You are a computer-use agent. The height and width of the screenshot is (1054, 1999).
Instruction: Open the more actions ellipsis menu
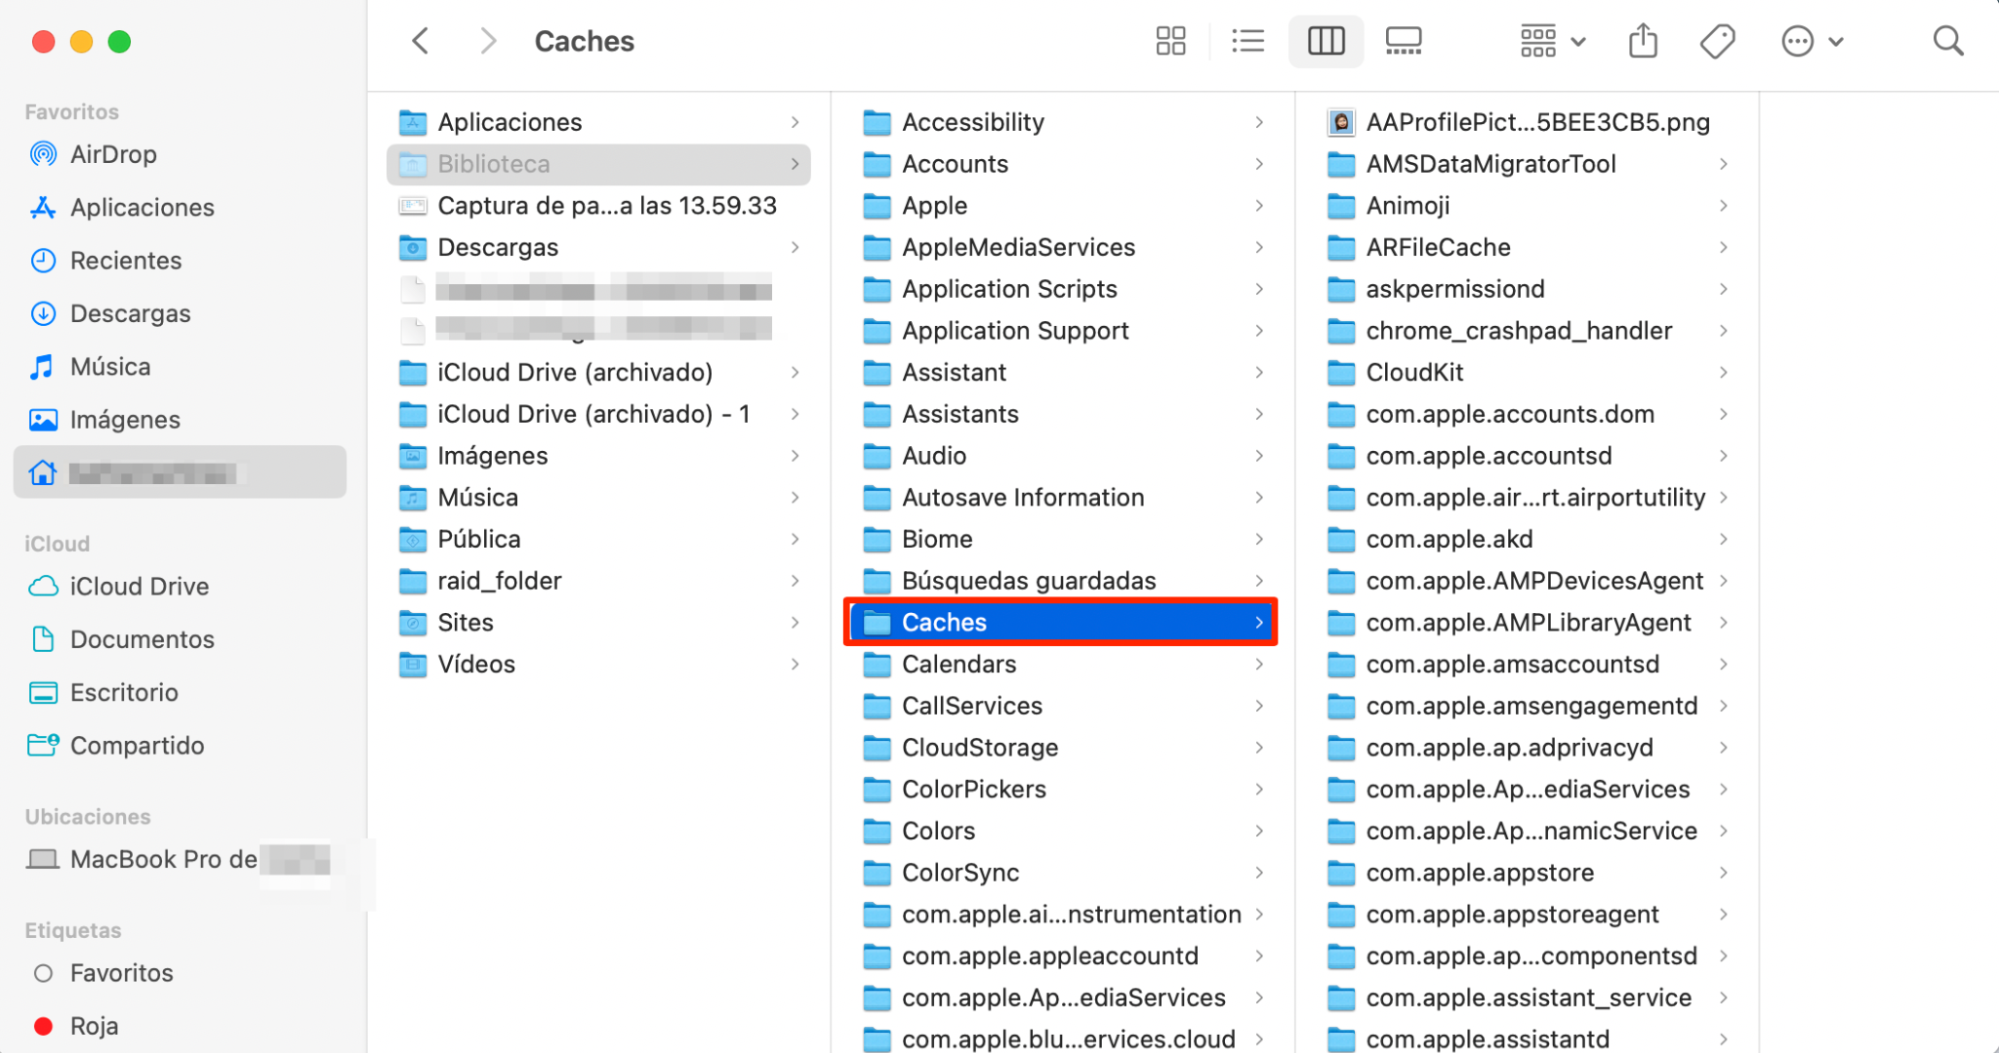click(x=1812, y=41)
